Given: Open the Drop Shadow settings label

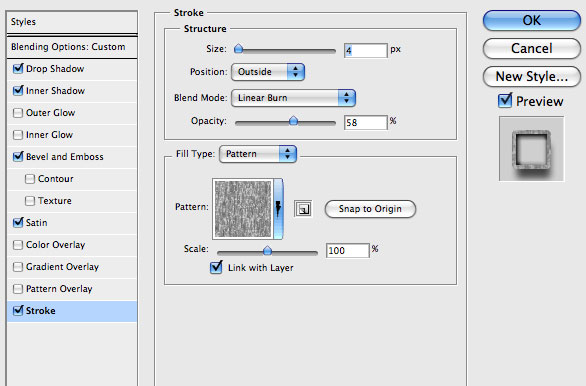Looking at the screenshot, I should point(55,69).
